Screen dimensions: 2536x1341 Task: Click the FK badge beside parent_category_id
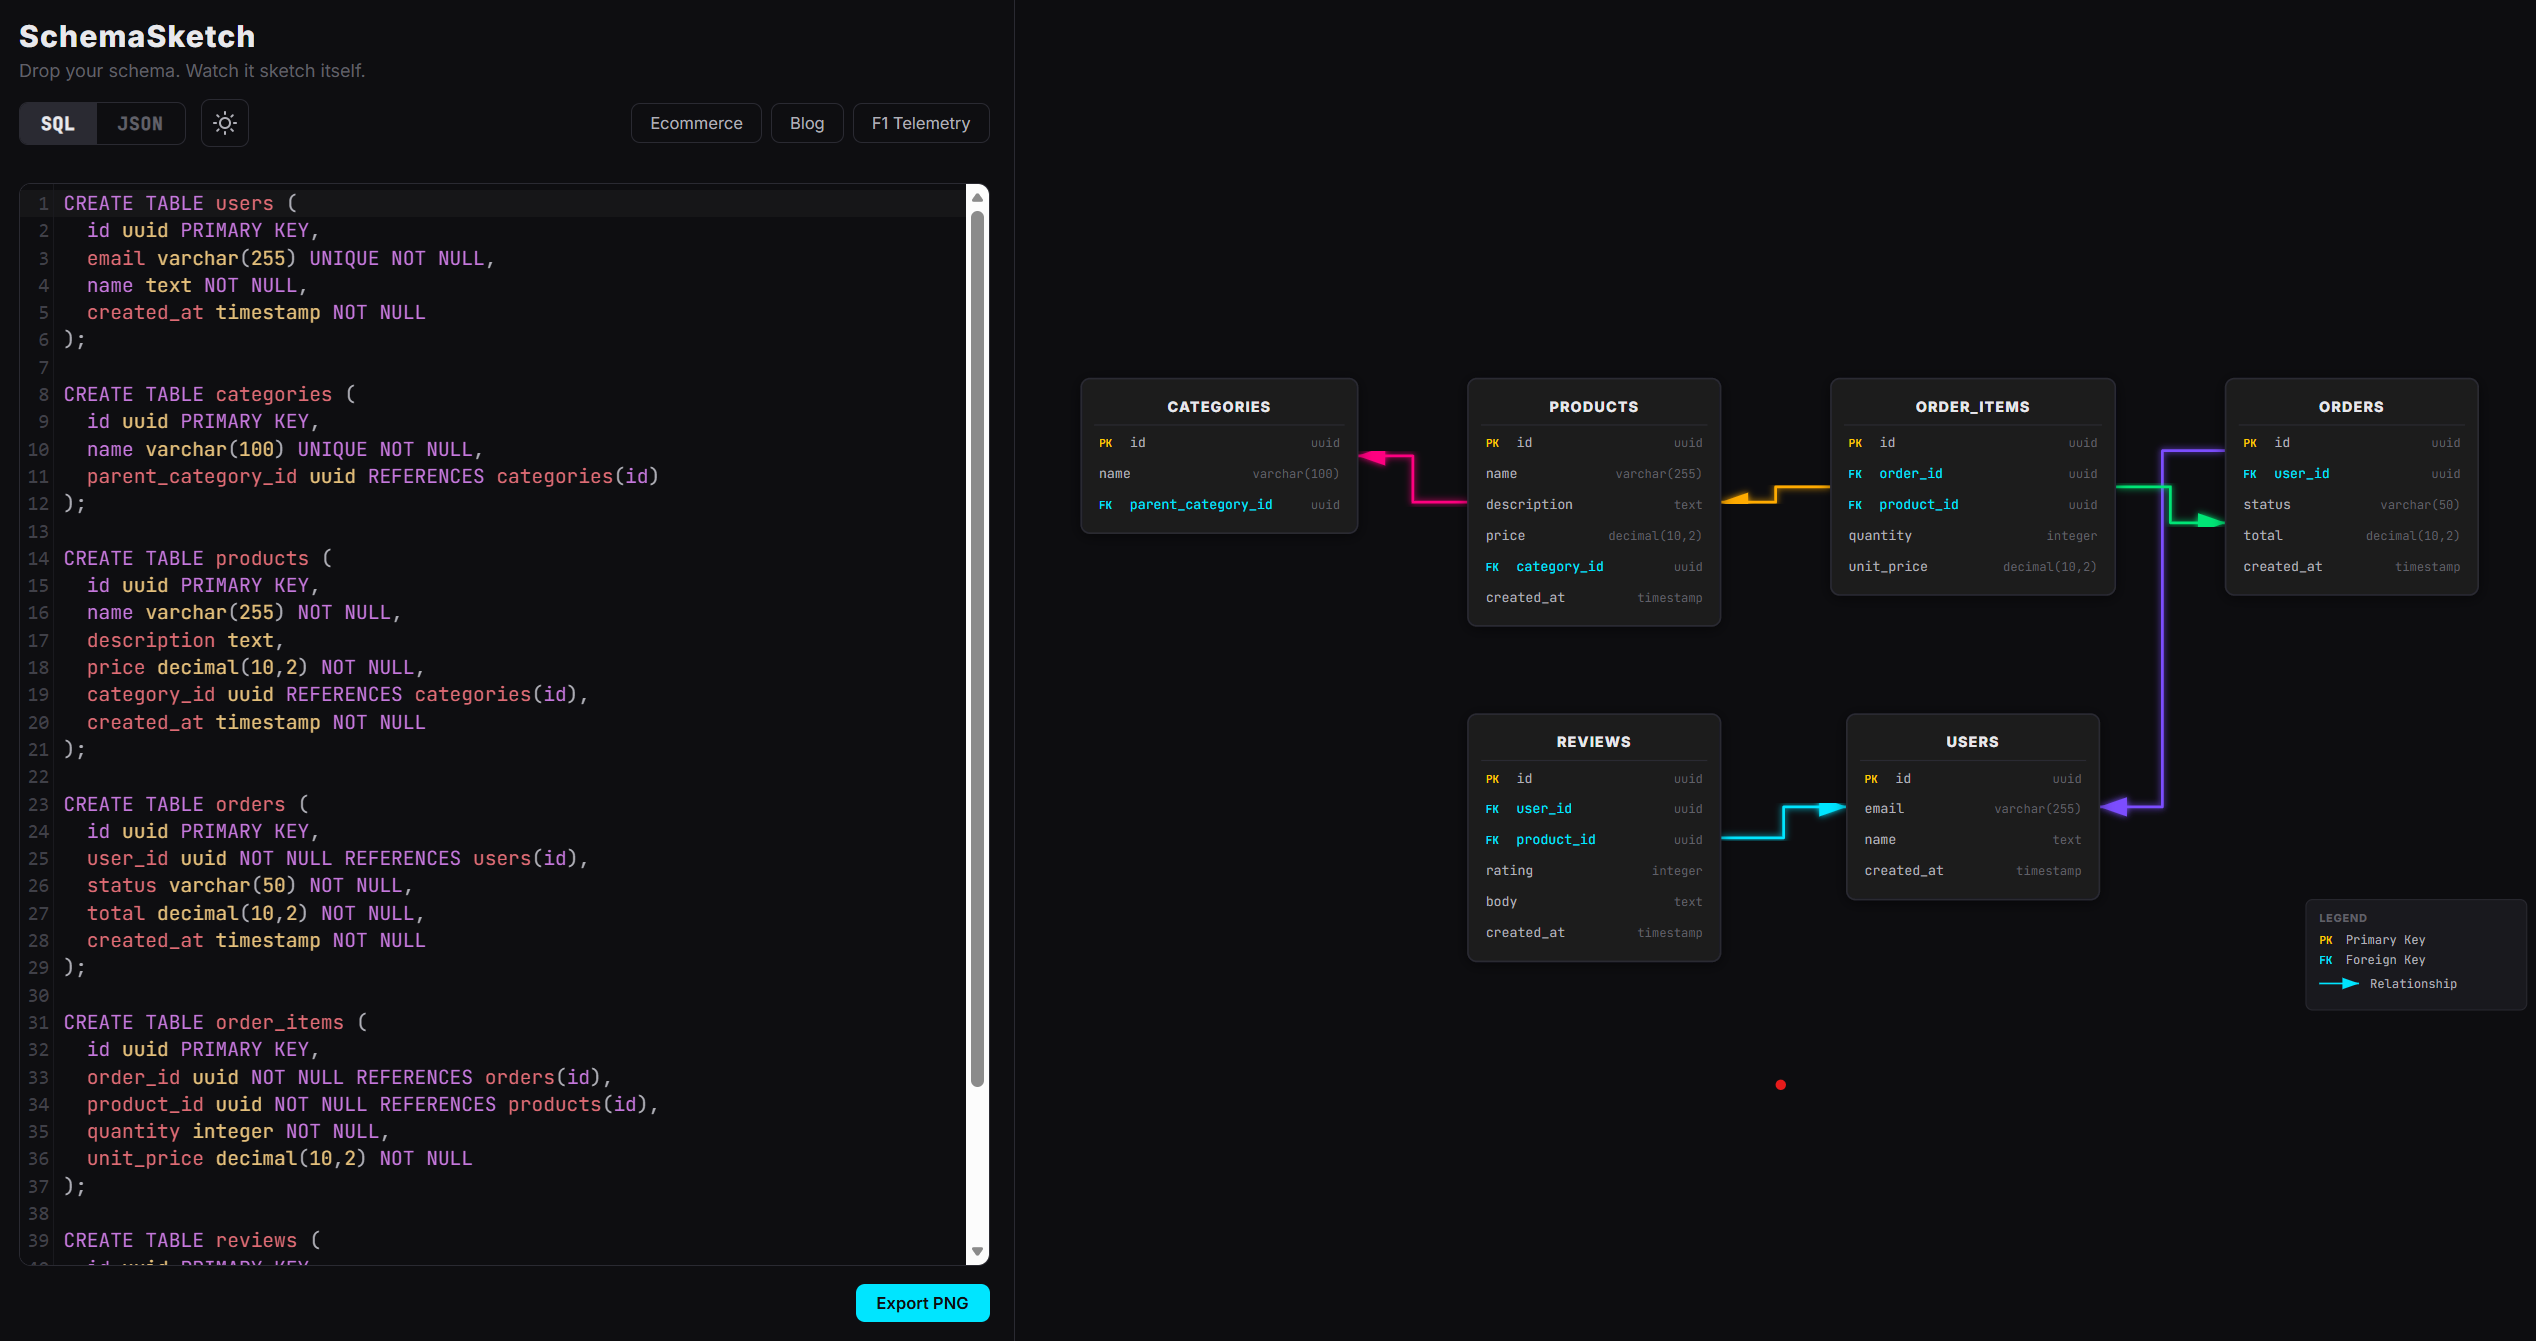[1105, 505]
